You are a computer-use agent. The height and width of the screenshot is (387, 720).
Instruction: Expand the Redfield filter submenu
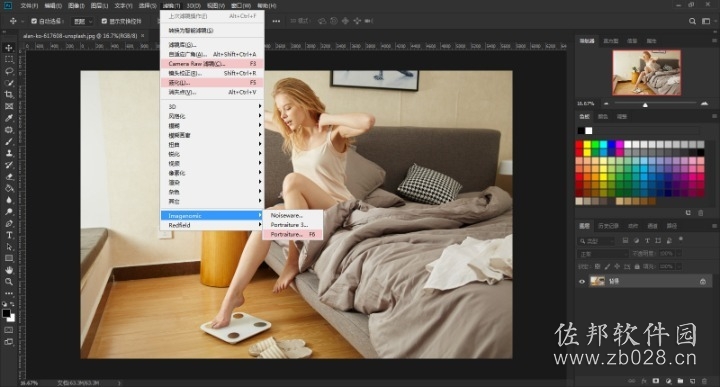tap(212, 225)
